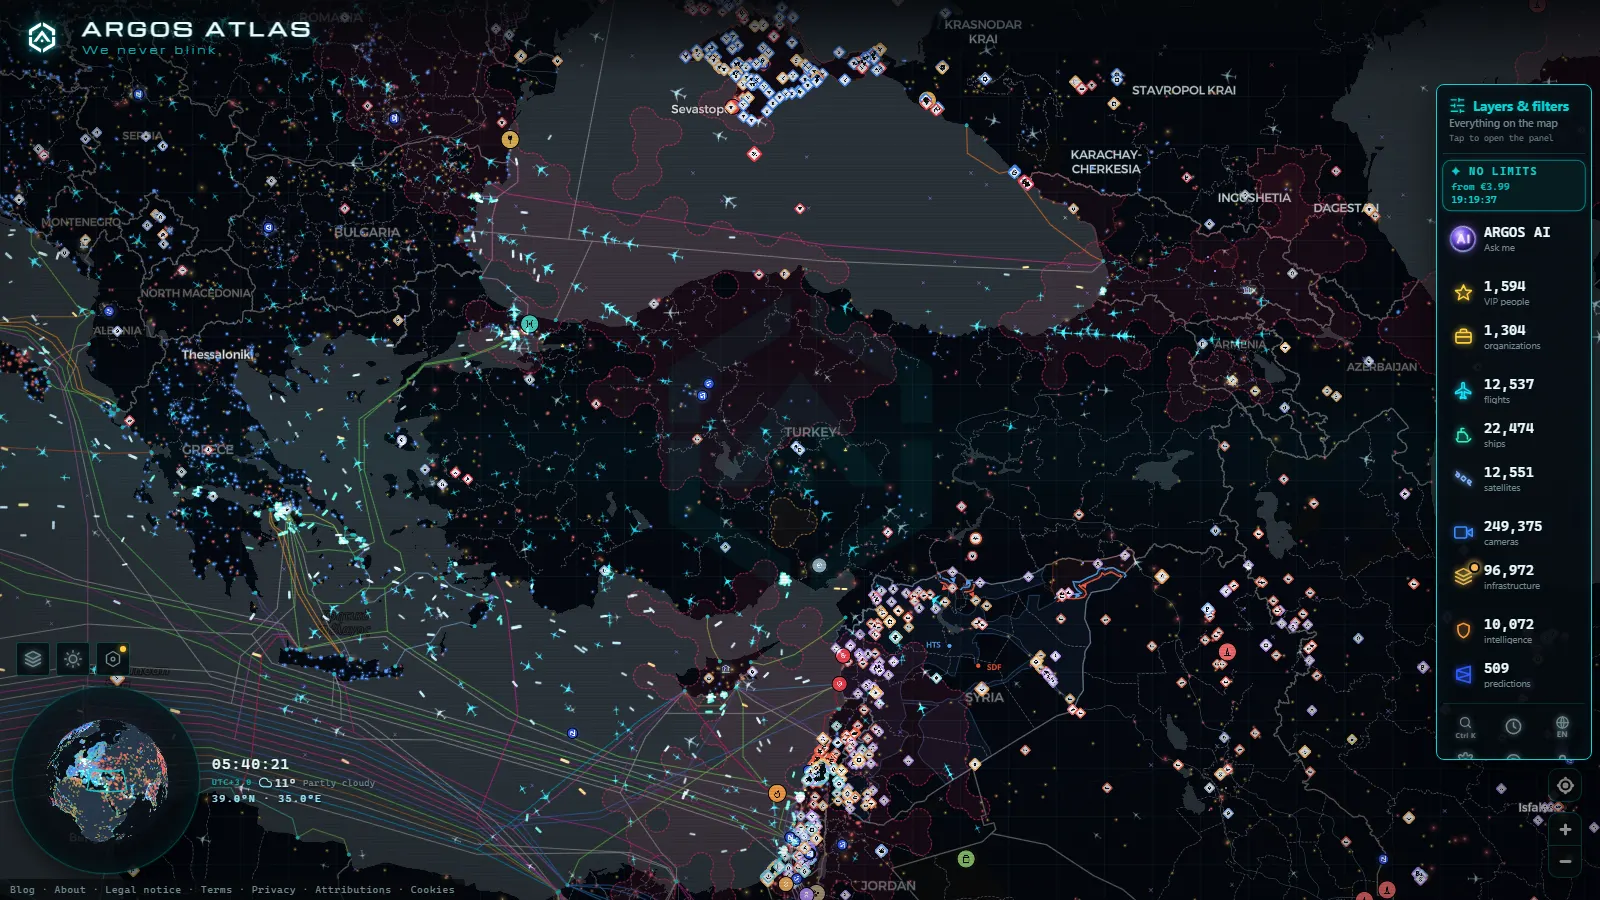Viewport: 1600px width, 900px height.
Task: Click the Argos Atlas logo icon
Action: pos(42,38)
